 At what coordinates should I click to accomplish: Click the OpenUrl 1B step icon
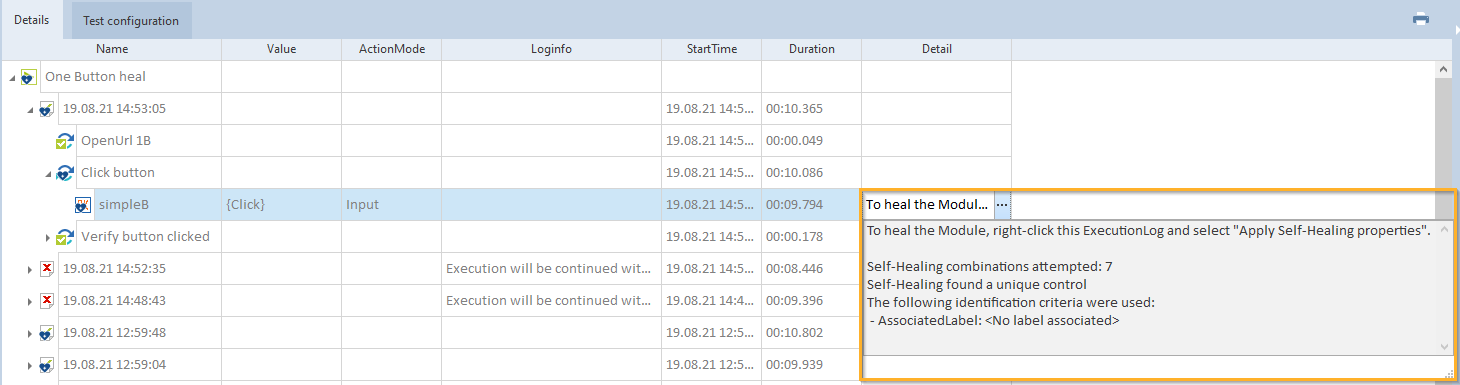click(x=65, y=141)
